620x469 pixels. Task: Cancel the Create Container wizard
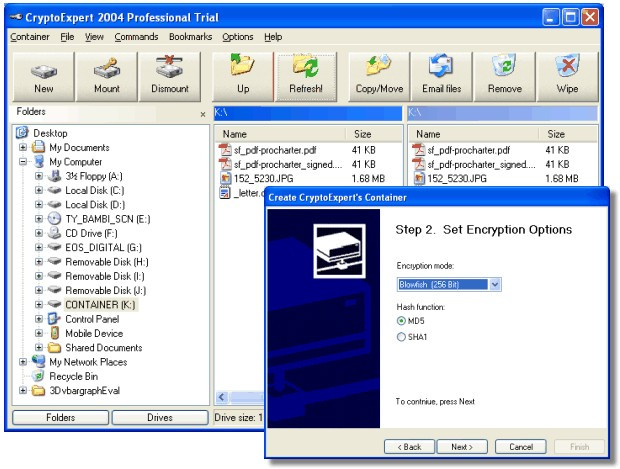(521, 447)
